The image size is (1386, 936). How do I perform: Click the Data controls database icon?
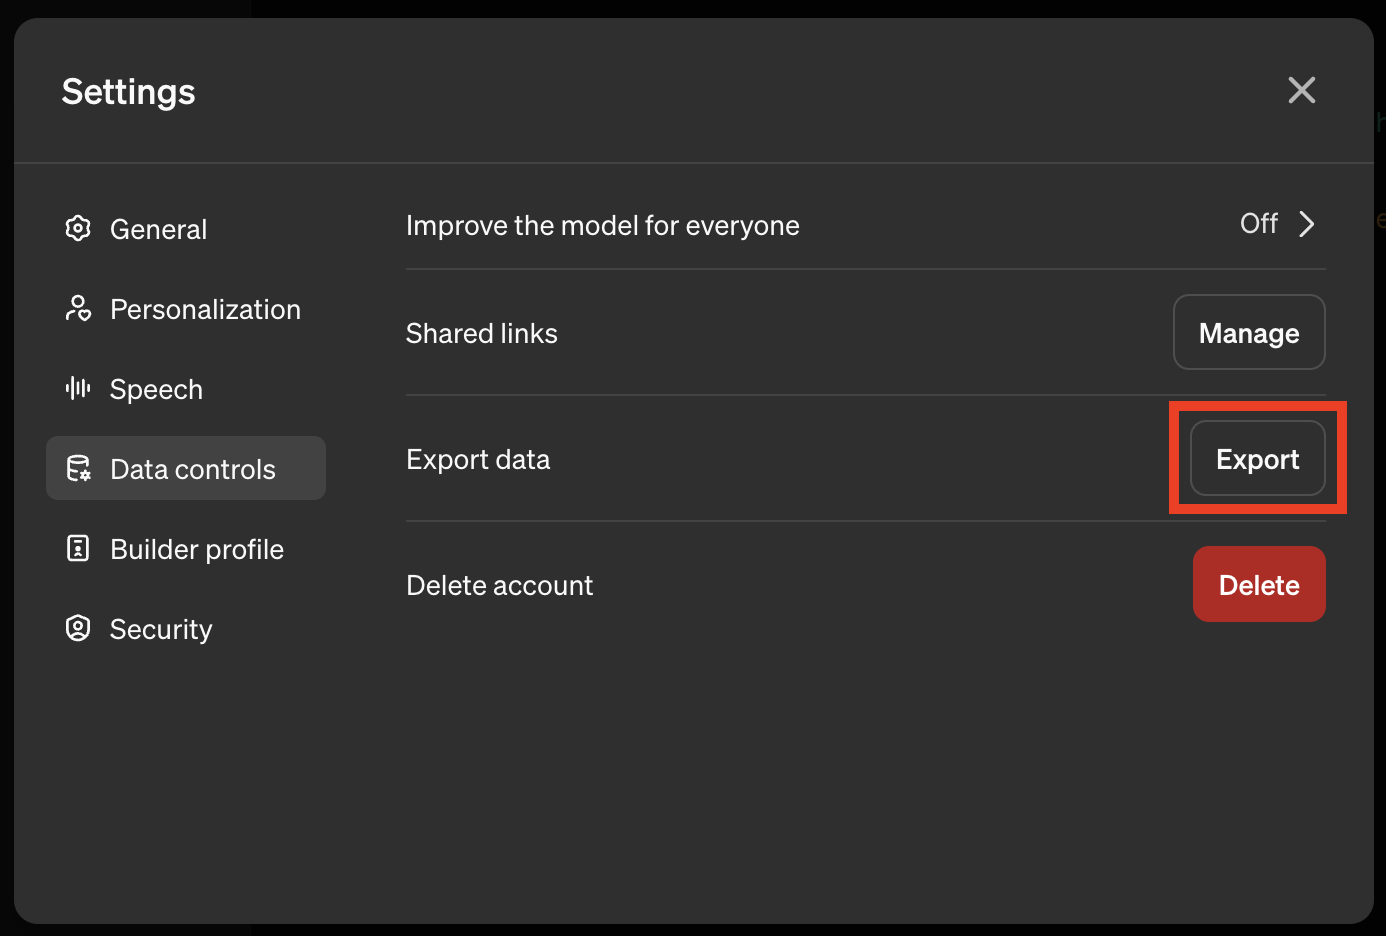pyautogui.click(x=78, y=468)
